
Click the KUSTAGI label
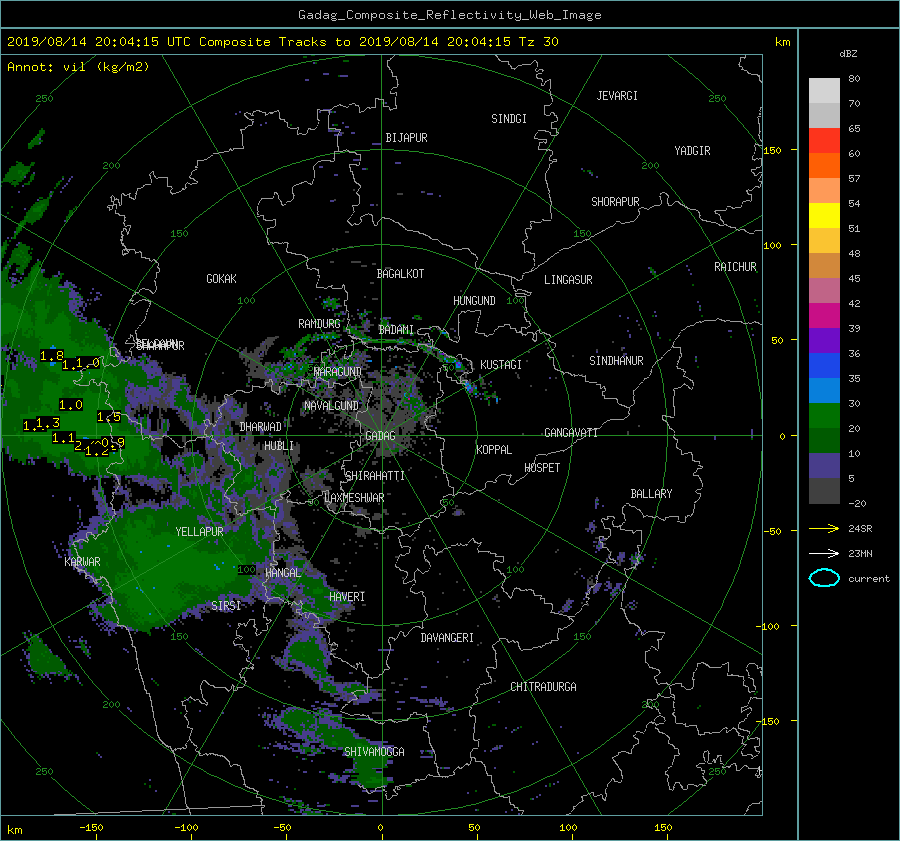click(501, 365)
